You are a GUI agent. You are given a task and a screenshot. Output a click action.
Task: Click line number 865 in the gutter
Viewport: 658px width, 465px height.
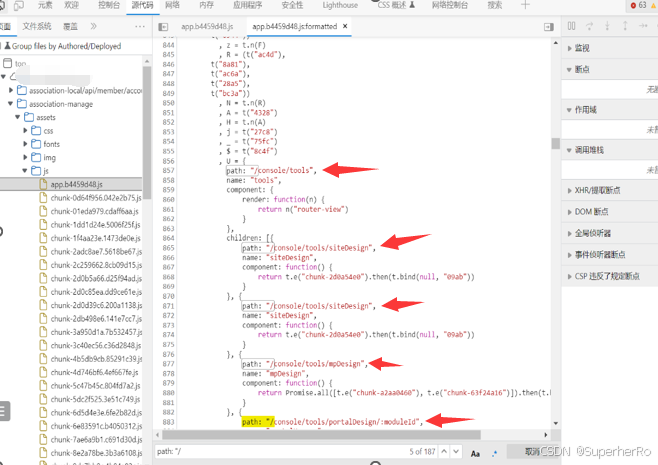click(168, 248)
